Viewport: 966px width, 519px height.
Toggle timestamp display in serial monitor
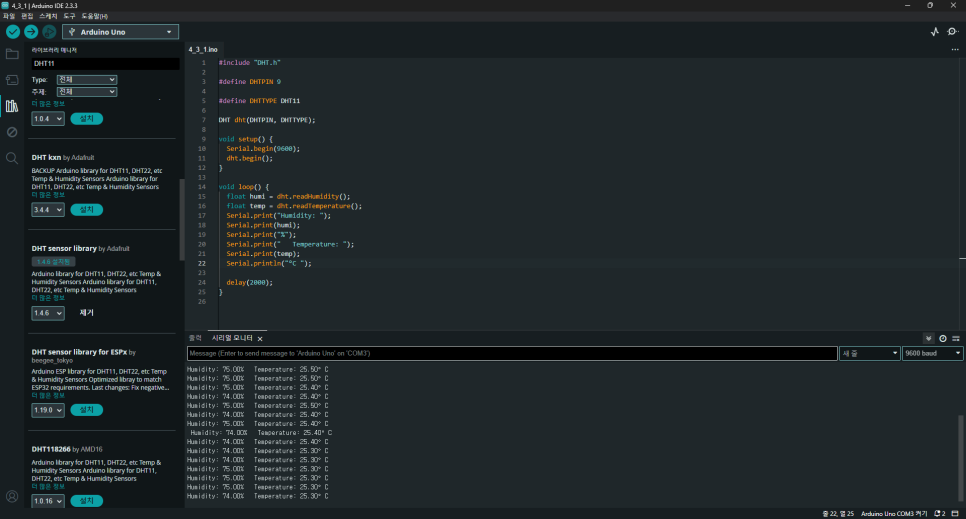(x=943, y=338)
